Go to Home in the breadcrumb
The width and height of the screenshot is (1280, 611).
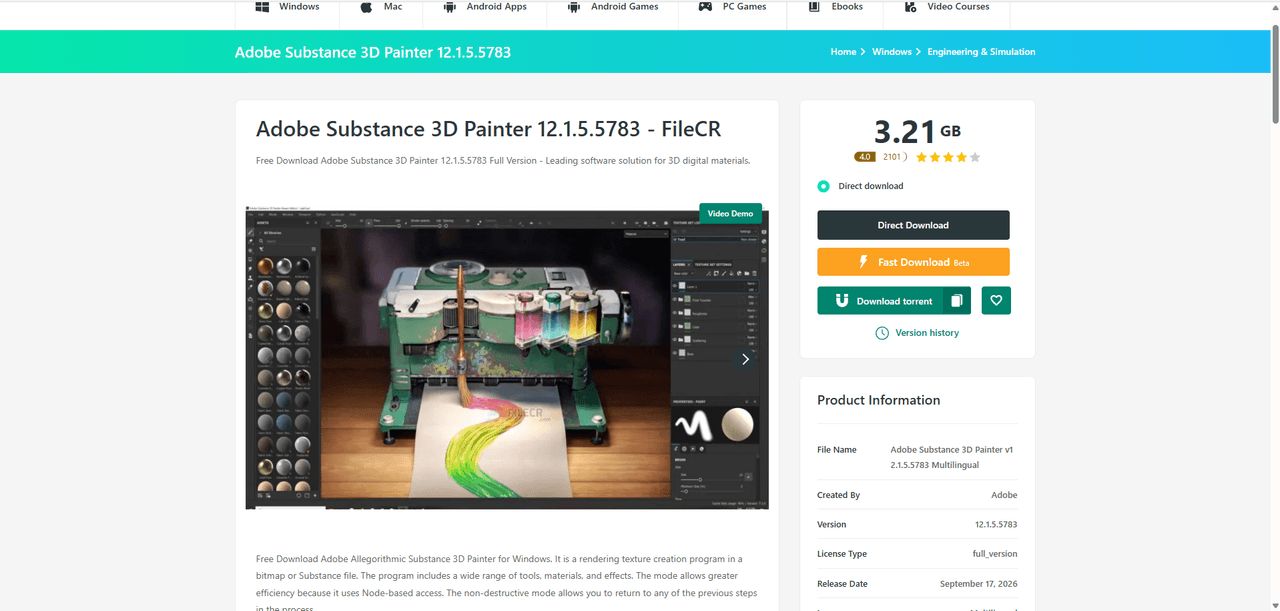(843, 52)
